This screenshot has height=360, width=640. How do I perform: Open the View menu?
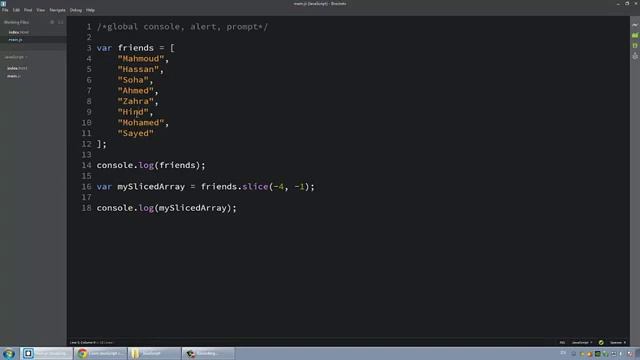40,10
